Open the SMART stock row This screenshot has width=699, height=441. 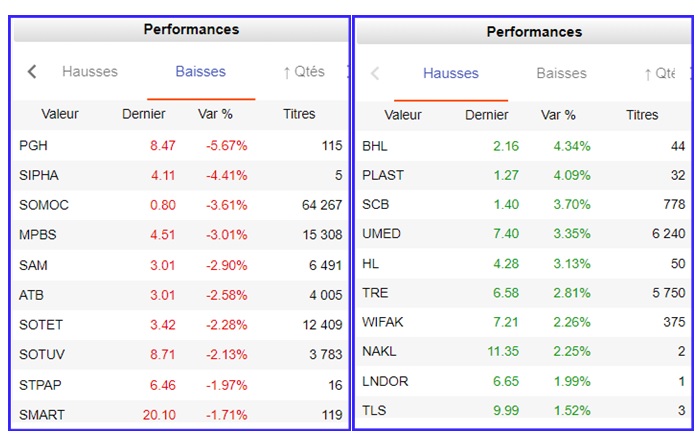(x=40, y=416)
